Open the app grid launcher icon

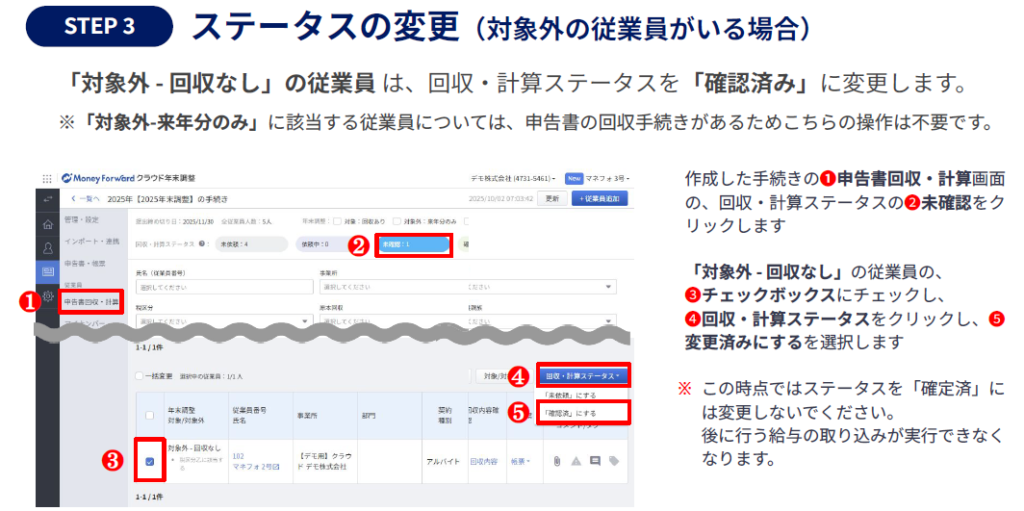(x=46, y=178)
